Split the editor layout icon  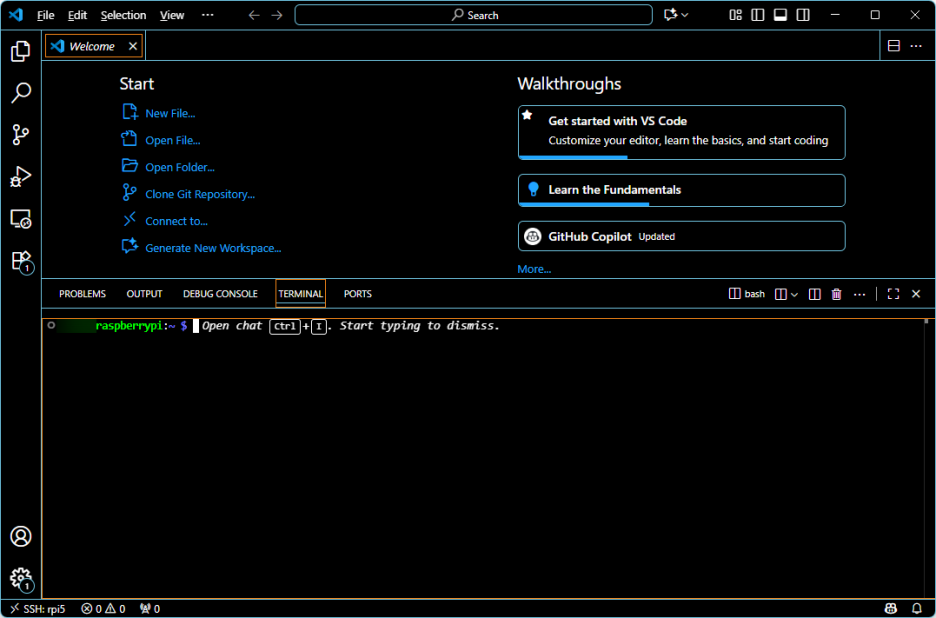coord(894,46)
